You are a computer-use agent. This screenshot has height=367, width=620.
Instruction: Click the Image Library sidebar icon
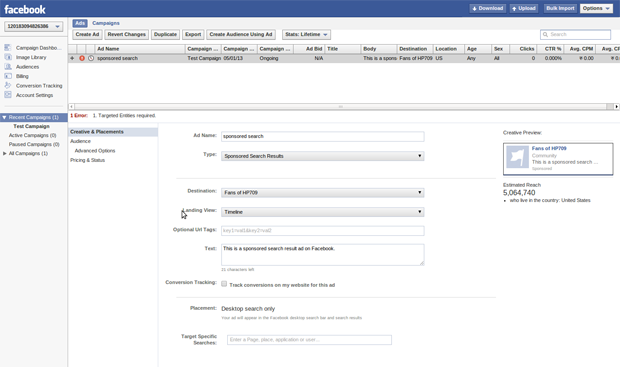8,57
